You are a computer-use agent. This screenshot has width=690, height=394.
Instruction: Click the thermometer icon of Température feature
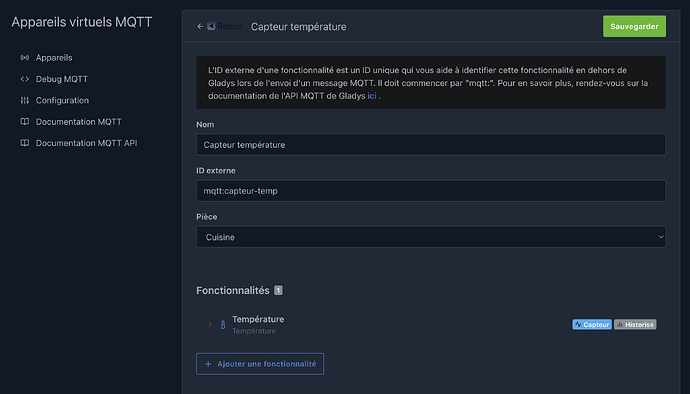(223, 325)
